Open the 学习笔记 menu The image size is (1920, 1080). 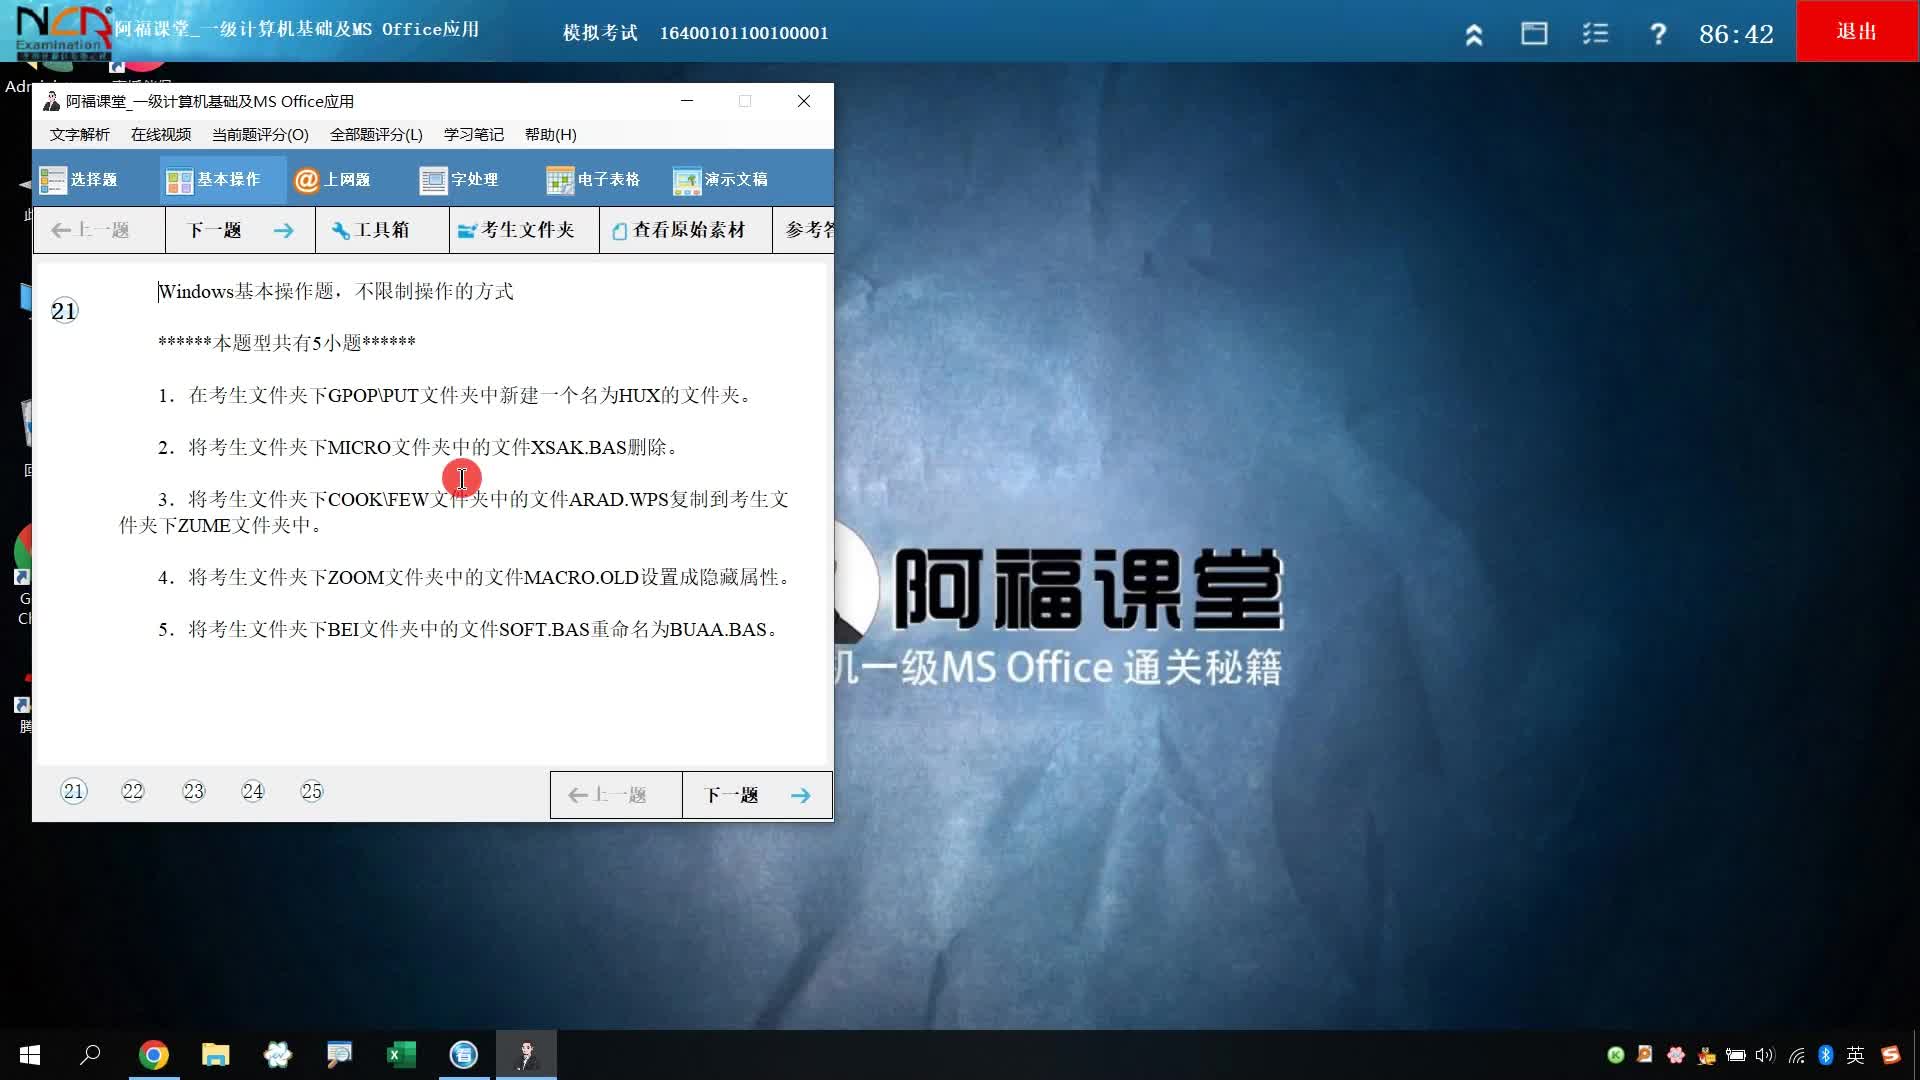[x=474, y=135]
